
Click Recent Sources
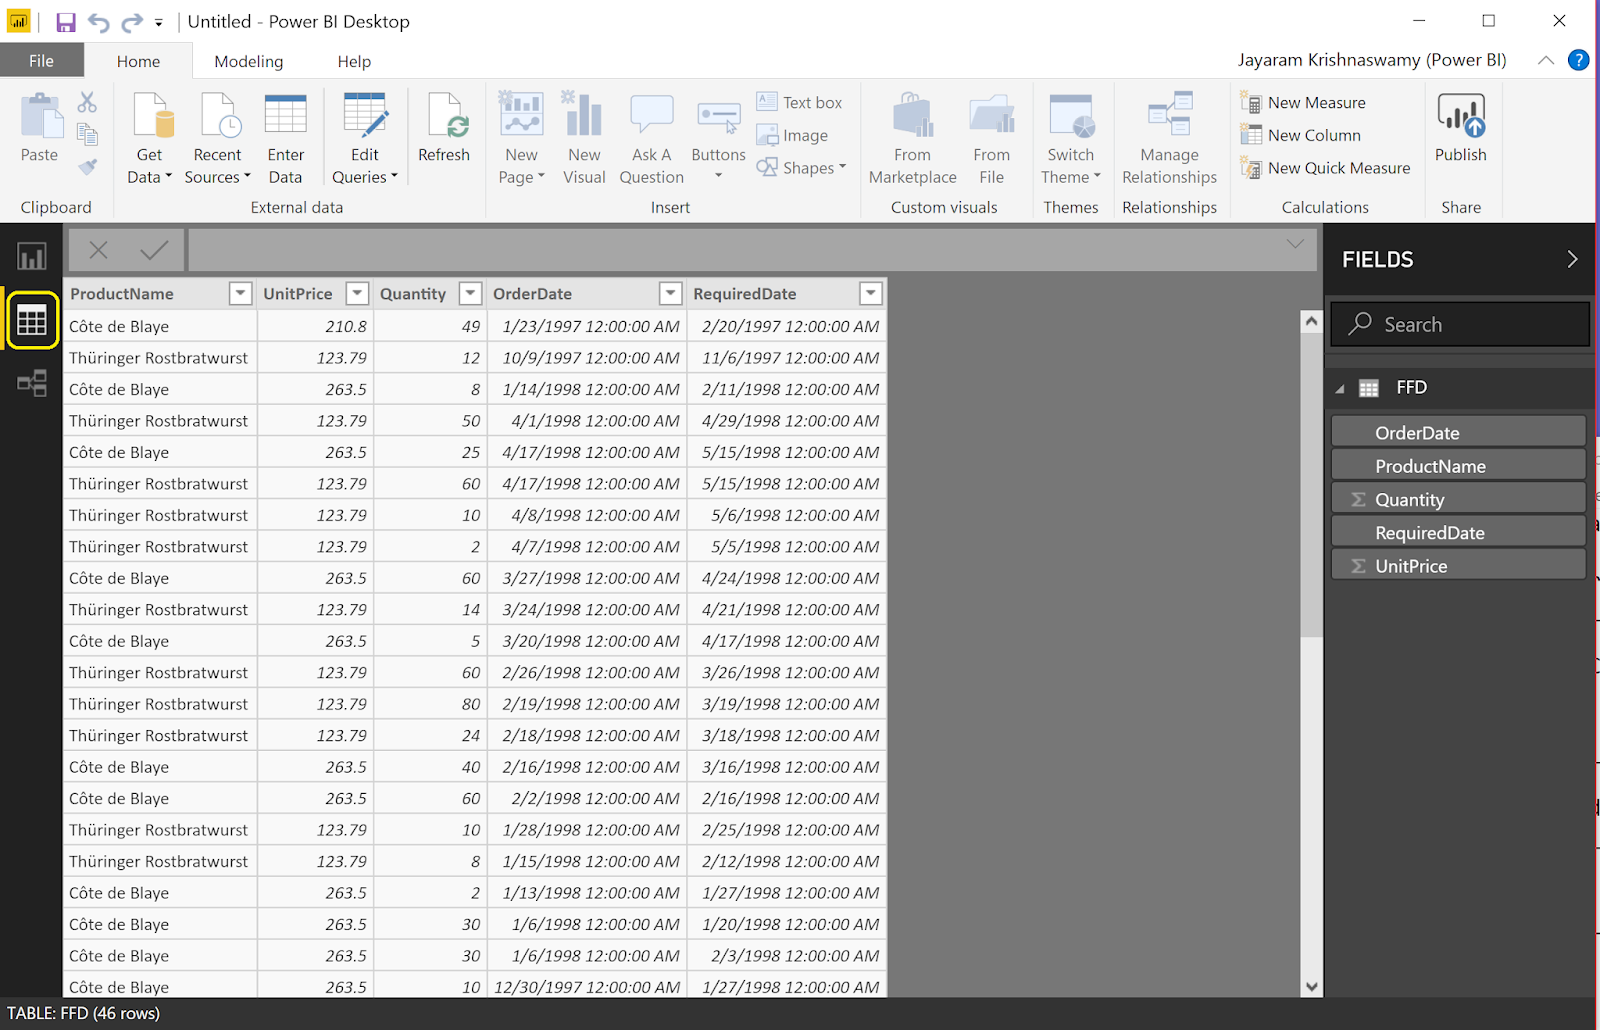(x=217, y=135)
